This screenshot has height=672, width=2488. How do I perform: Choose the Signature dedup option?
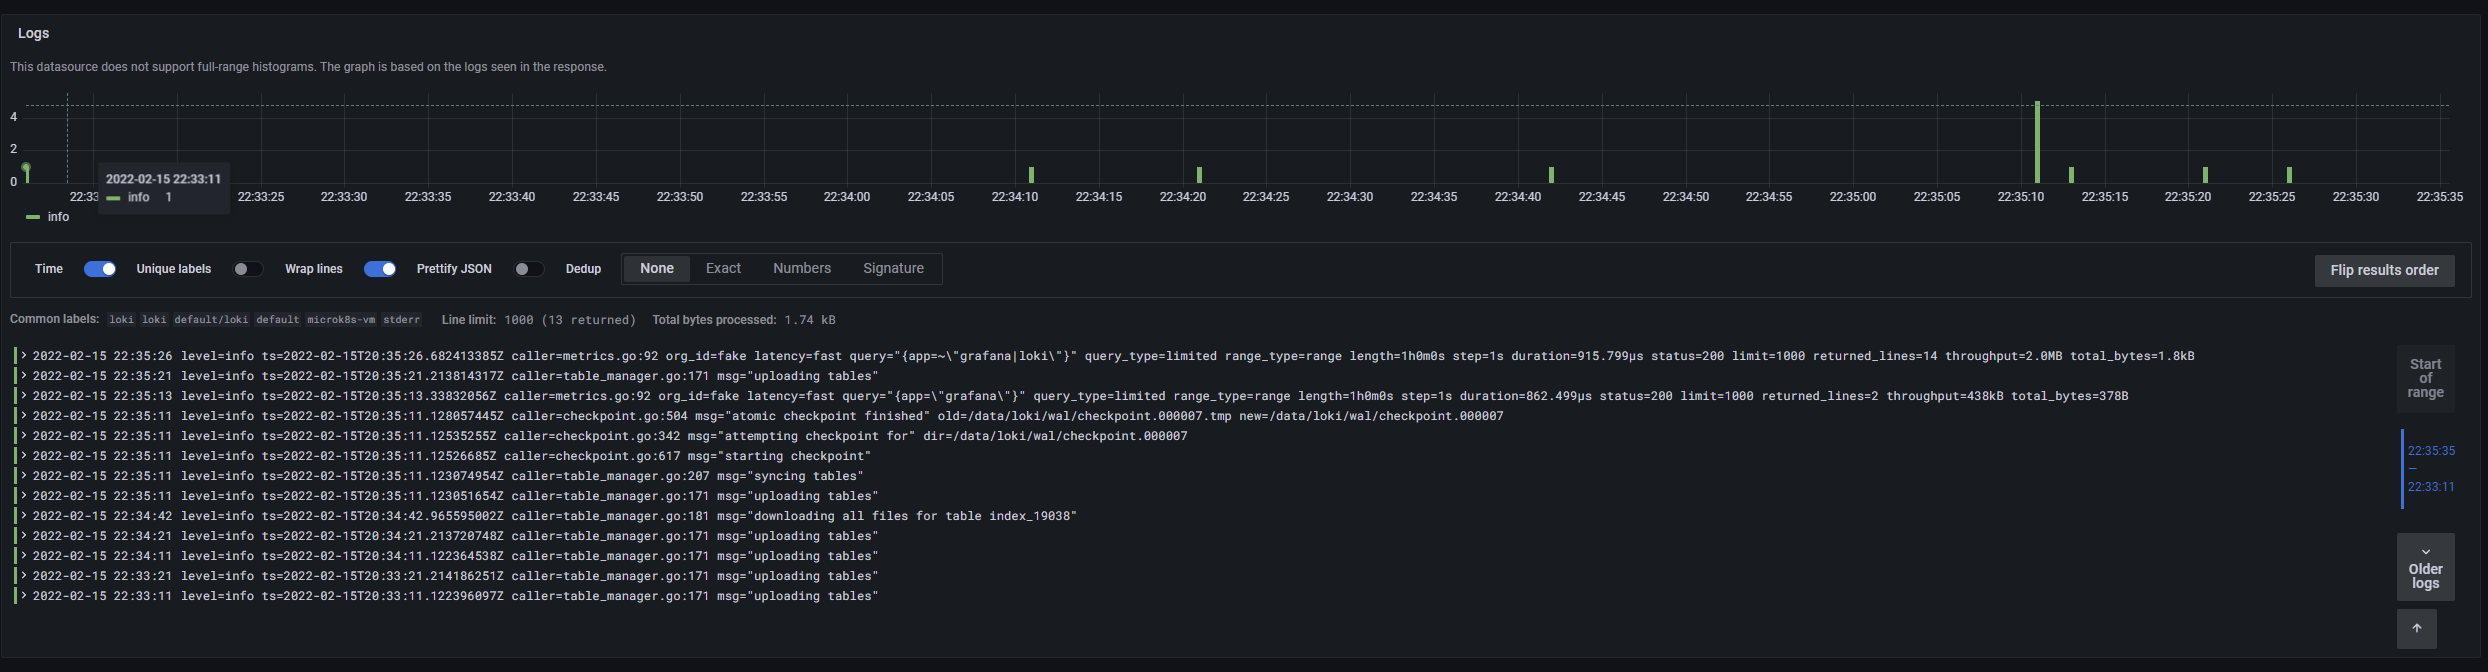pos(893,269)
